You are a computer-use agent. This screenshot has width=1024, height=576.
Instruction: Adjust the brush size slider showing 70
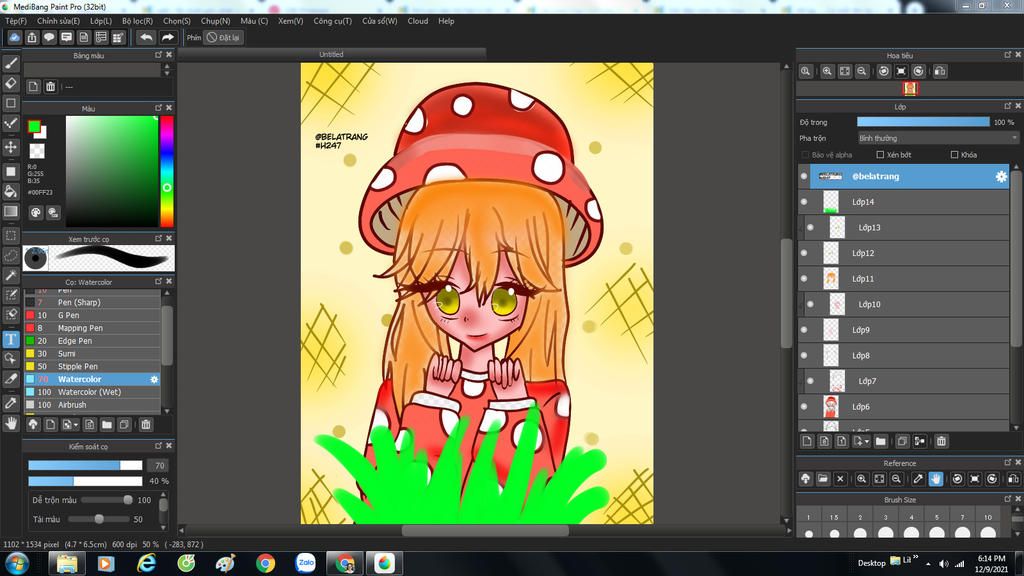[x=85, y=466]
